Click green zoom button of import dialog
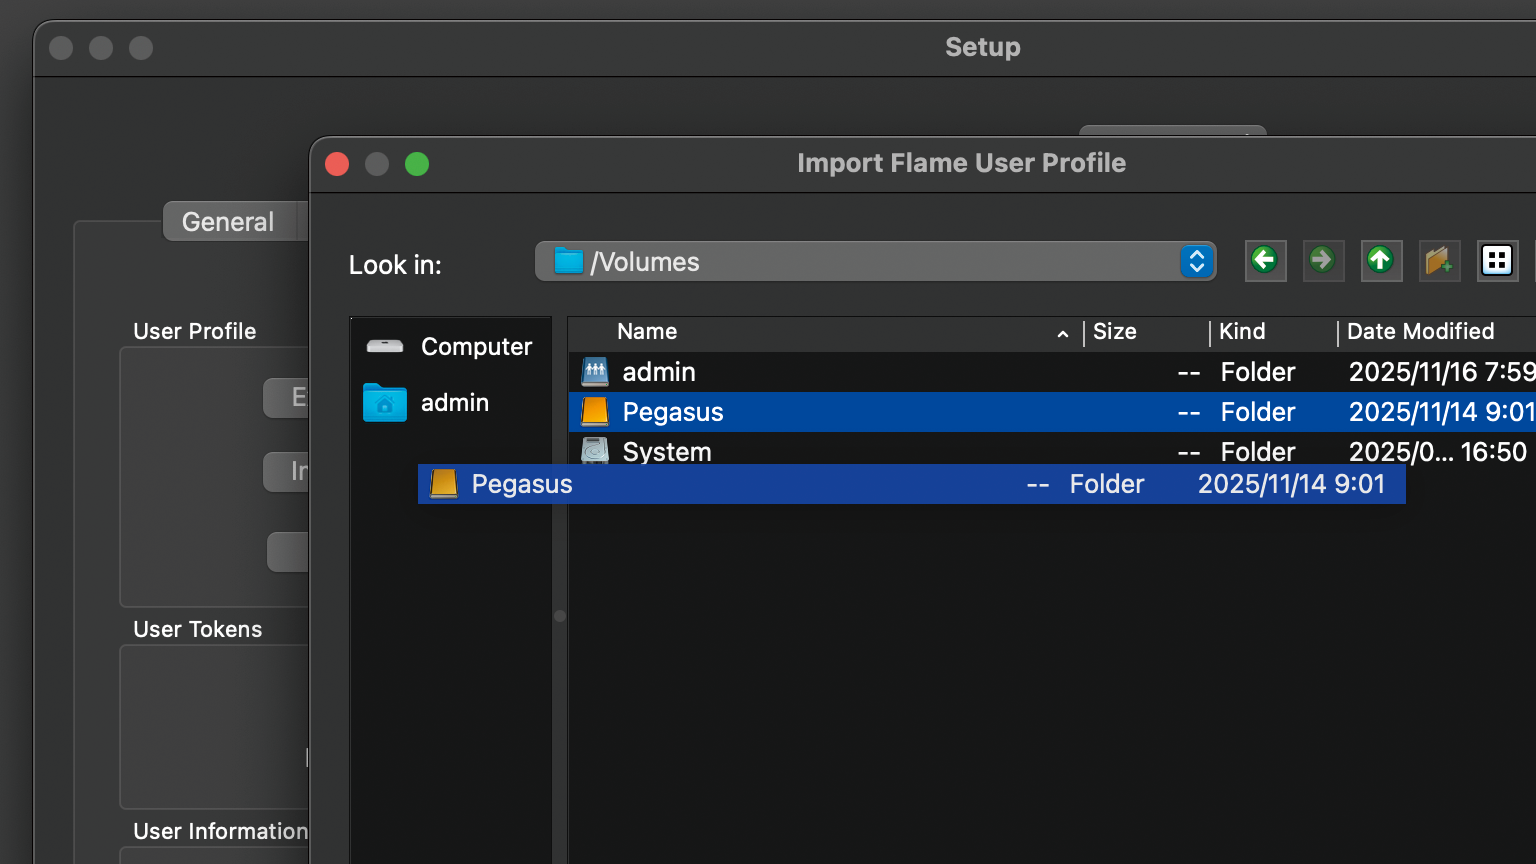This screenshot has width=1536, height=864. [x=417, y=164]
